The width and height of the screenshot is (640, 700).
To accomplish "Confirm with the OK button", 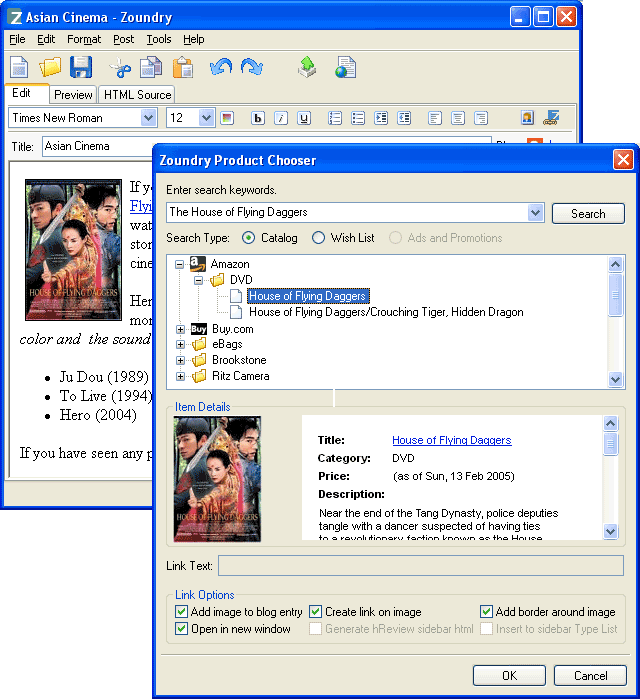I will point(509,675).
